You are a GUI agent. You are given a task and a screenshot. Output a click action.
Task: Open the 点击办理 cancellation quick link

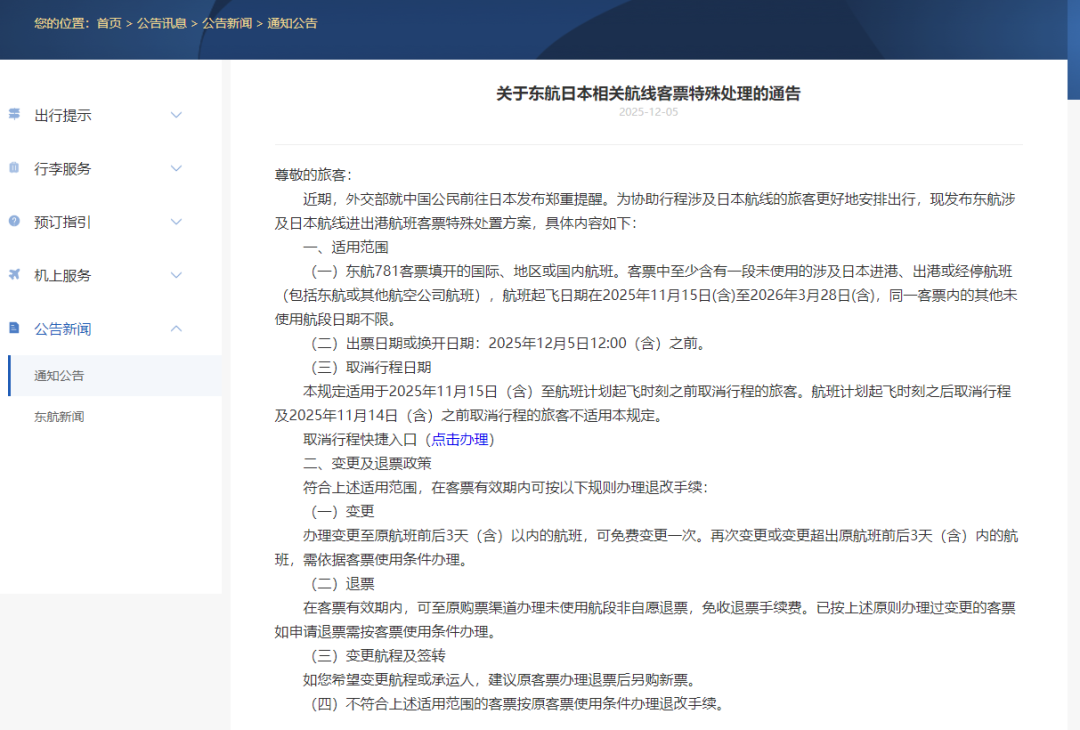point(461,439)
